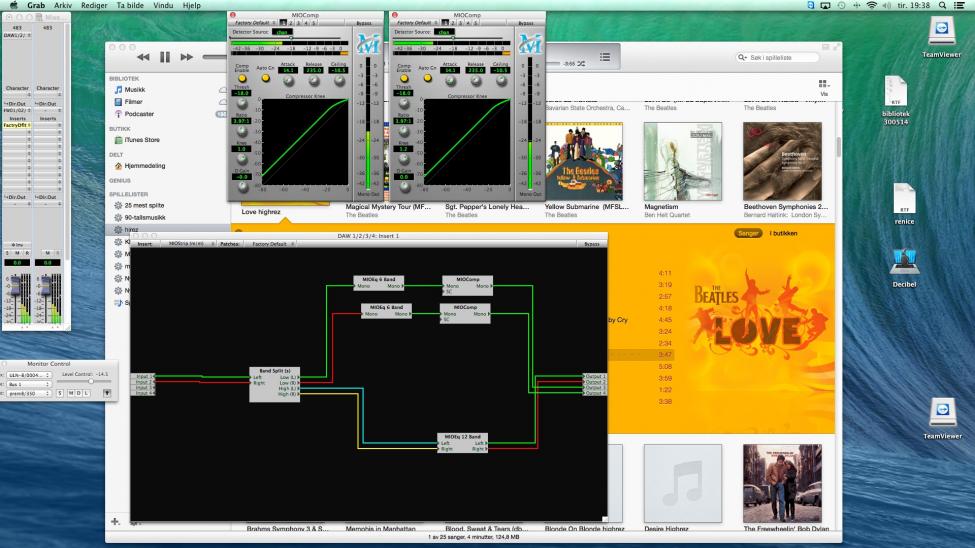The width and height of the screenshot is (975, 548).
Task: Bypass the right MIOComp plugin
Action: pos(526,23)
